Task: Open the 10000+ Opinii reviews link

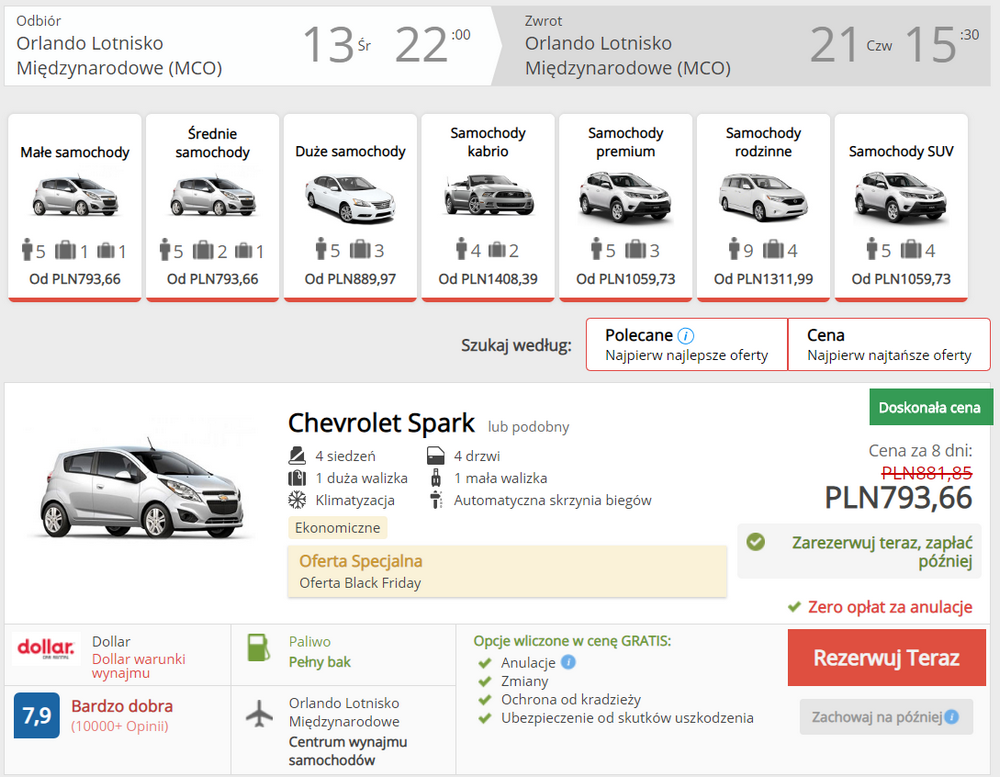Action: tap(118, 726)
